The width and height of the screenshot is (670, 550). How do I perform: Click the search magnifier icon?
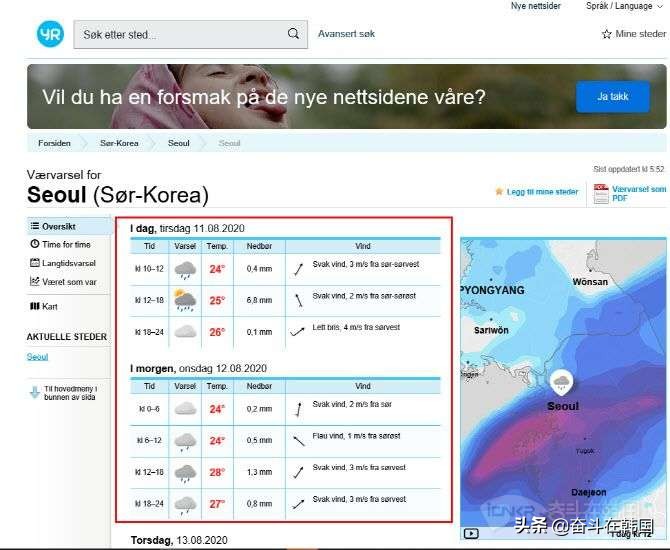click(293, 33)
